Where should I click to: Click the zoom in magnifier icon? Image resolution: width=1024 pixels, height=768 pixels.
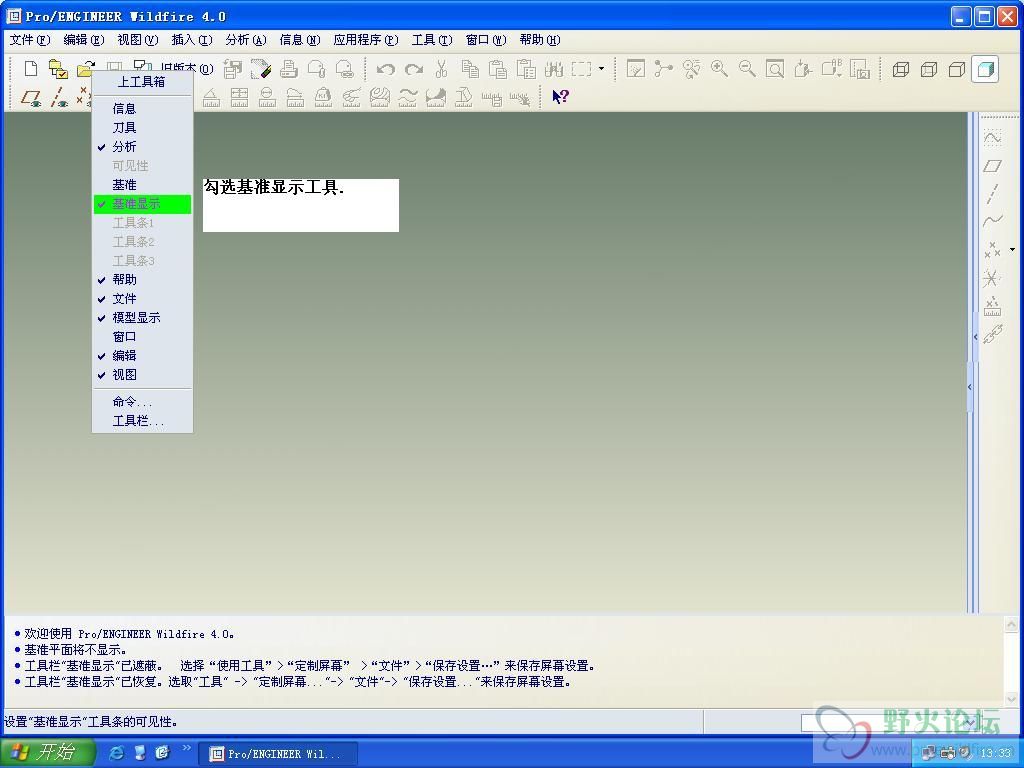(719, 69)
